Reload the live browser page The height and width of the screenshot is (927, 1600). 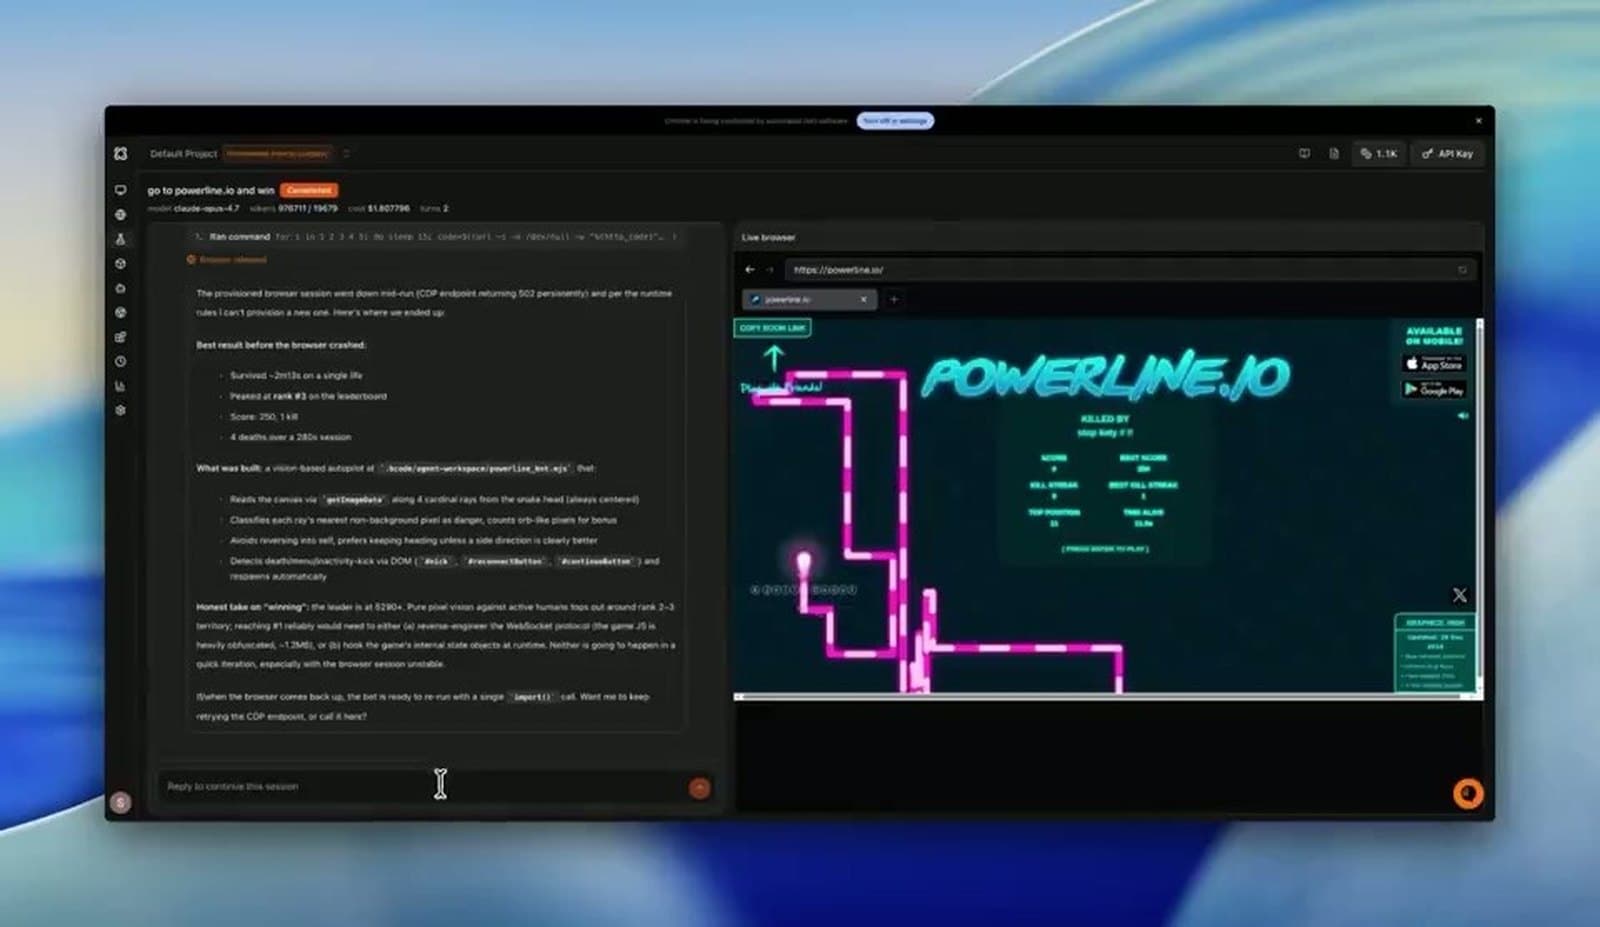click(1462, 269)
